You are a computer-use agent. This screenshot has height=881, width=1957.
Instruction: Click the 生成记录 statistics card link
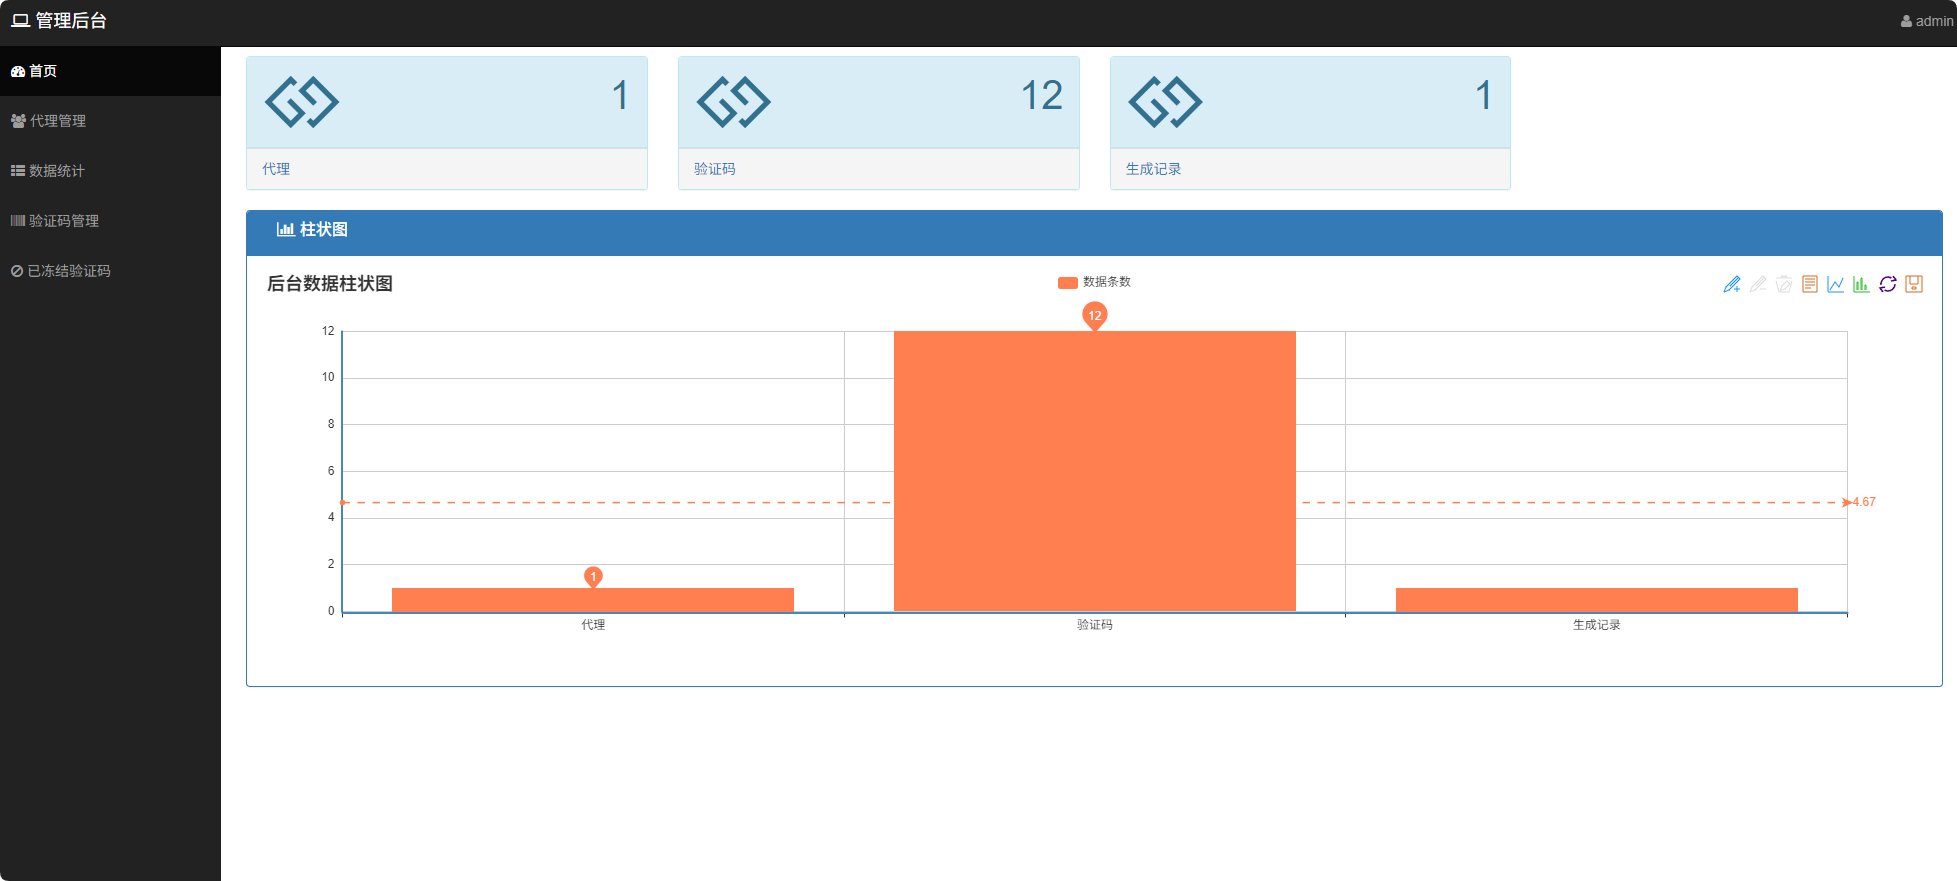[x=1310, y=169]
